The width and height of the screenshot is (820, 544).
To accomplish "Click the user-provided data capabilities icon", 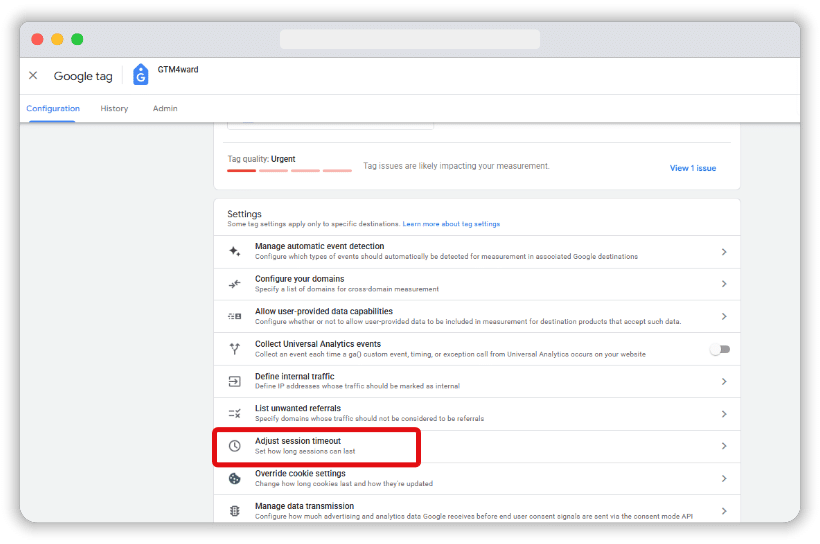I will point(235,316).
